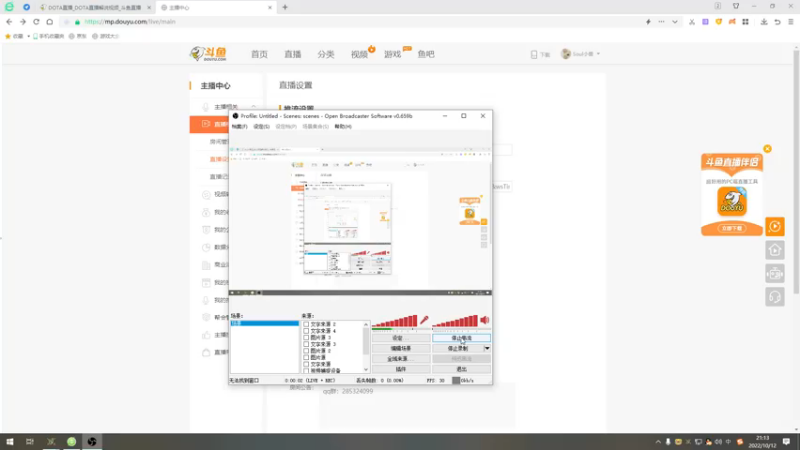
Task: Click the house floating side icon
Action: point(774,250)
